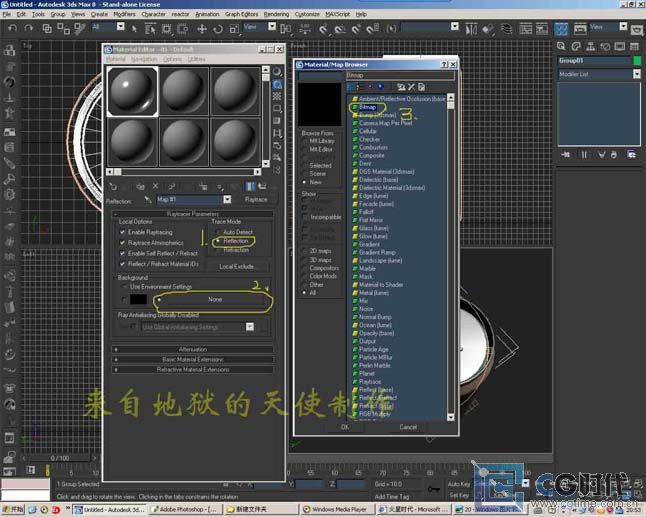This screenshot has width=646, height=517.
Task: Open the Modifiers menu
Action: pyautogui.click(x=124, y=14)
